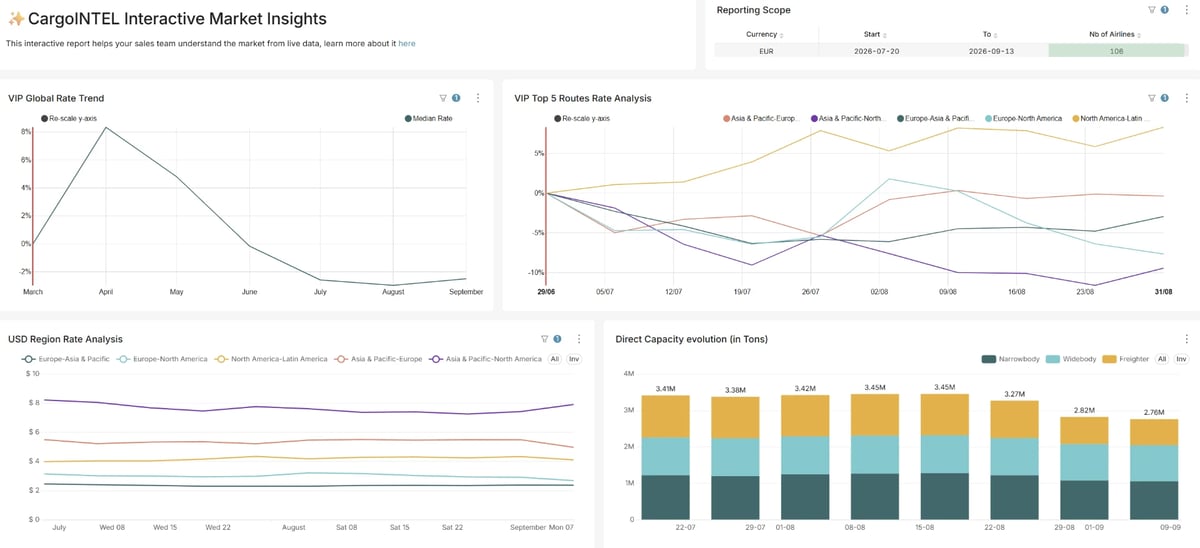Toggle Median Rate series in Global Rate Trend

click(429, 118)
